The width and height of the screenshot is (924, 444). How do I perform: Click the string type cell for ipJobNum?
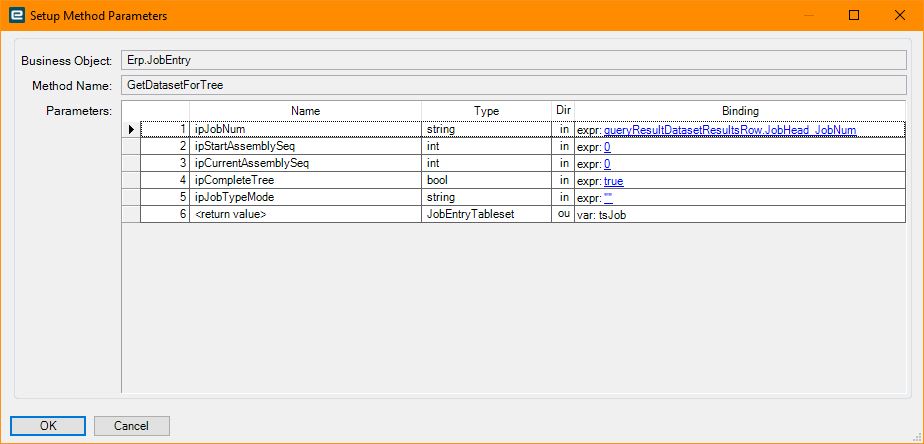pyautogui.click(x=487, y=129)
